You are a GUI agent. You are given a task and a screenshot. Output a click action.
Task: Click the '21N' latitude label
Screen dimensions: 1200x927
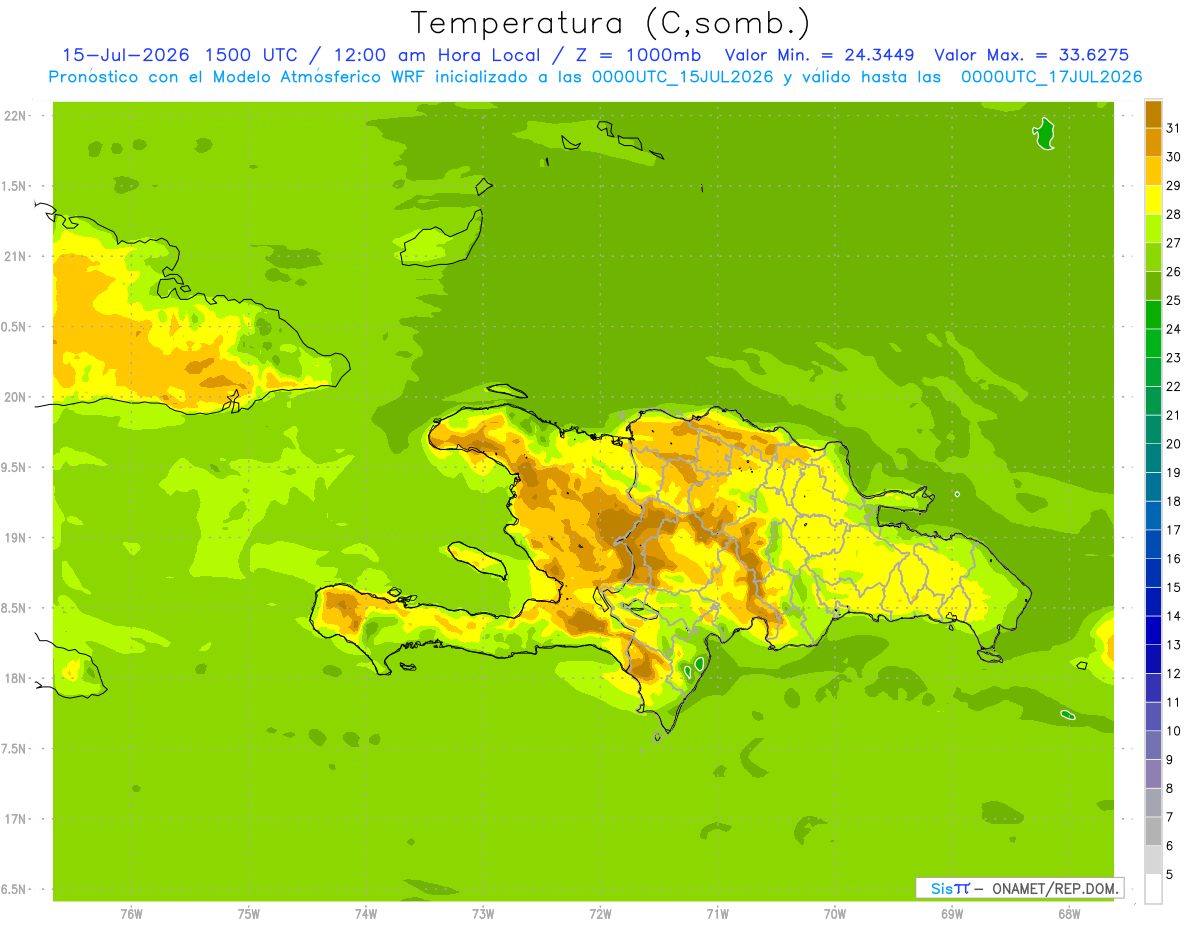click(x=16, y=256)
